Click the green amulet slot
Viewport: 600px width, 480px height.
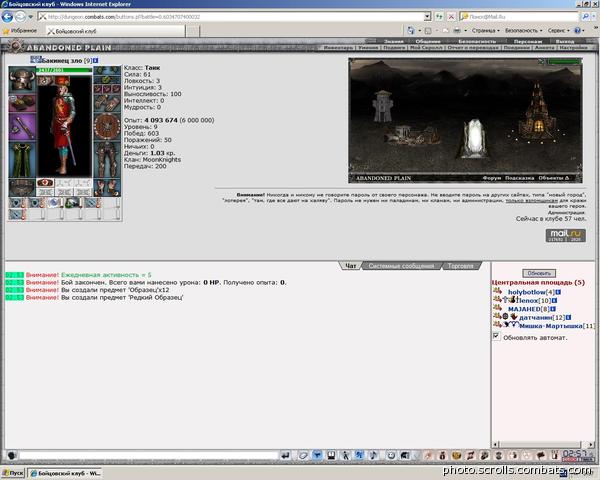[107, 80]
